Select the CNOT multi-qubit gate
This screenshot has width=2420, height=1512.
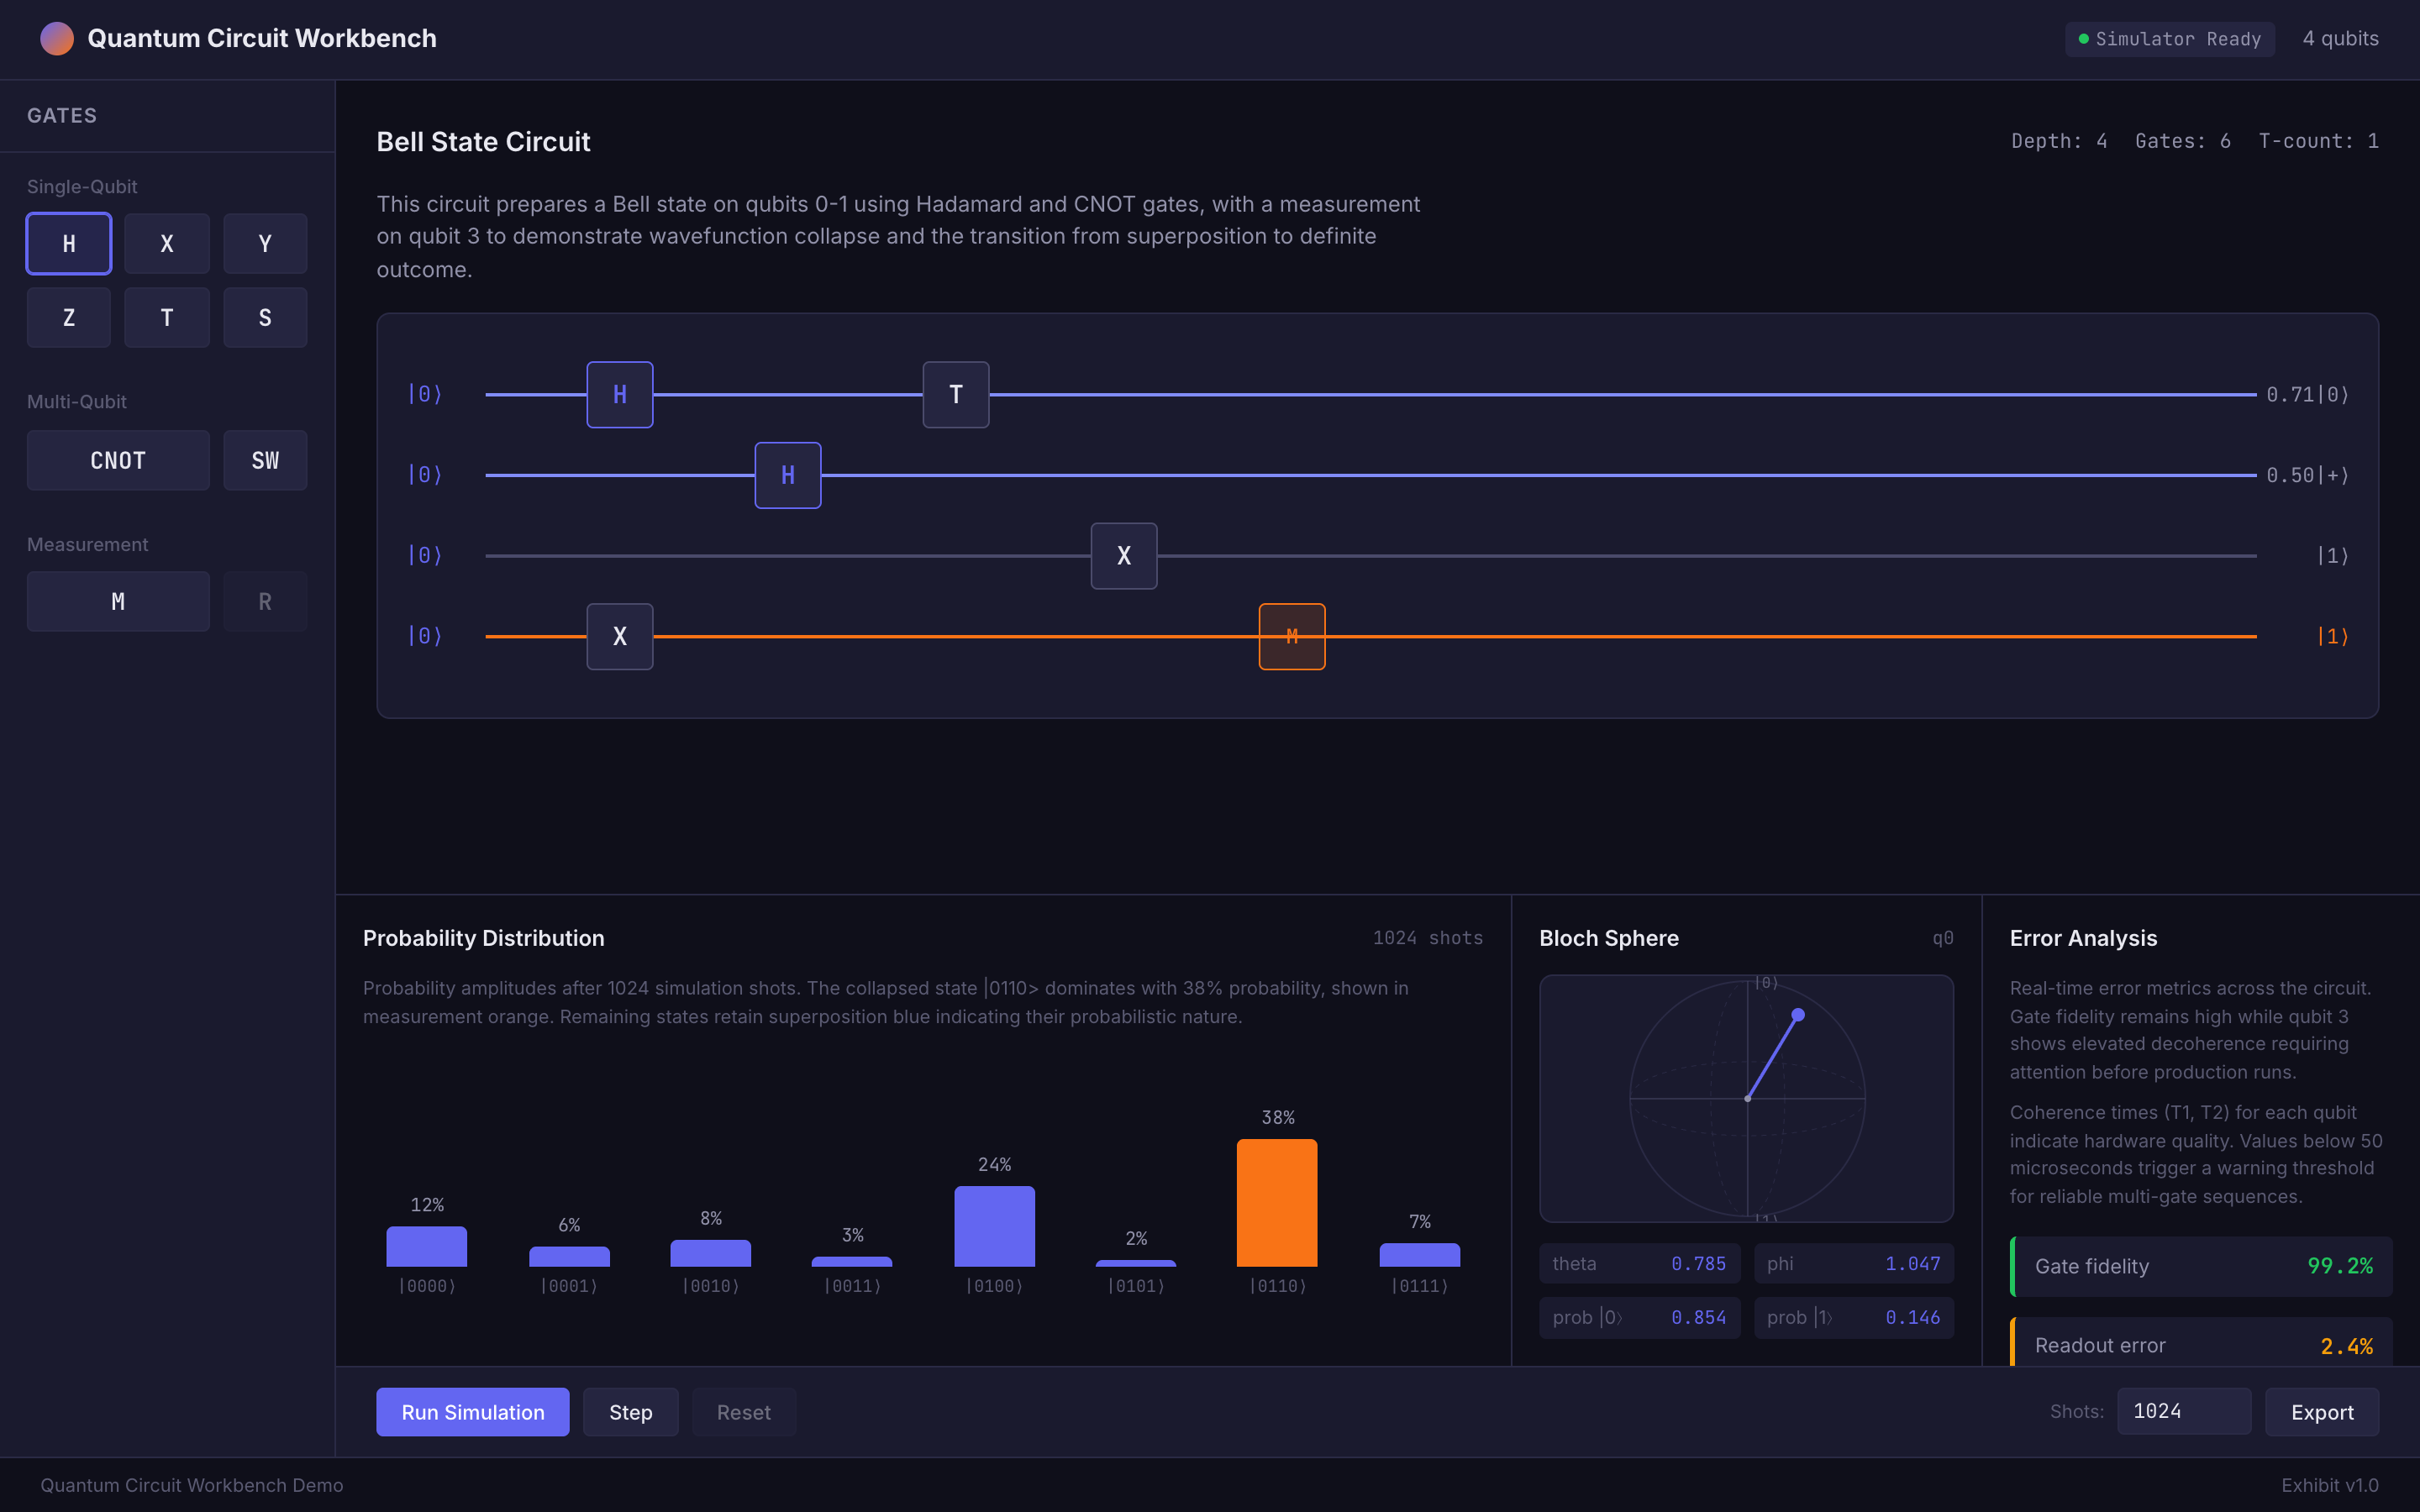tap(117, 460)
